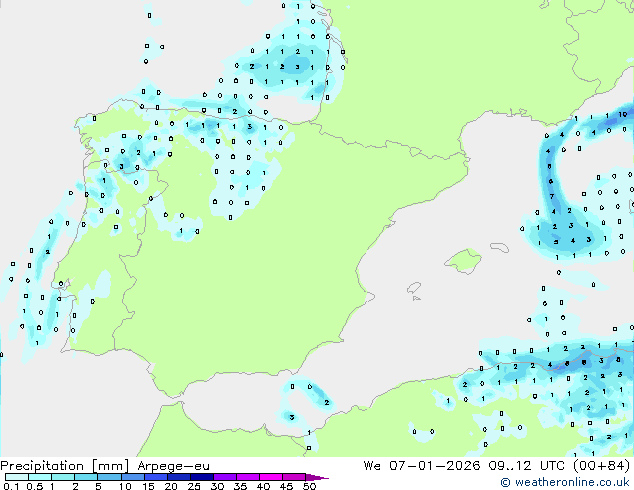634x490 pixels.
Task: Pick the 5–10 mm legend color swatch
Action: tap(109, 477)
